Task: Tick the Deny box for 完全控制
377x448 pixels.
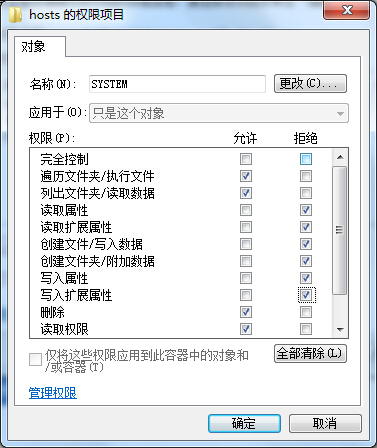Action: pyautogui.click(x=306, y=159)
